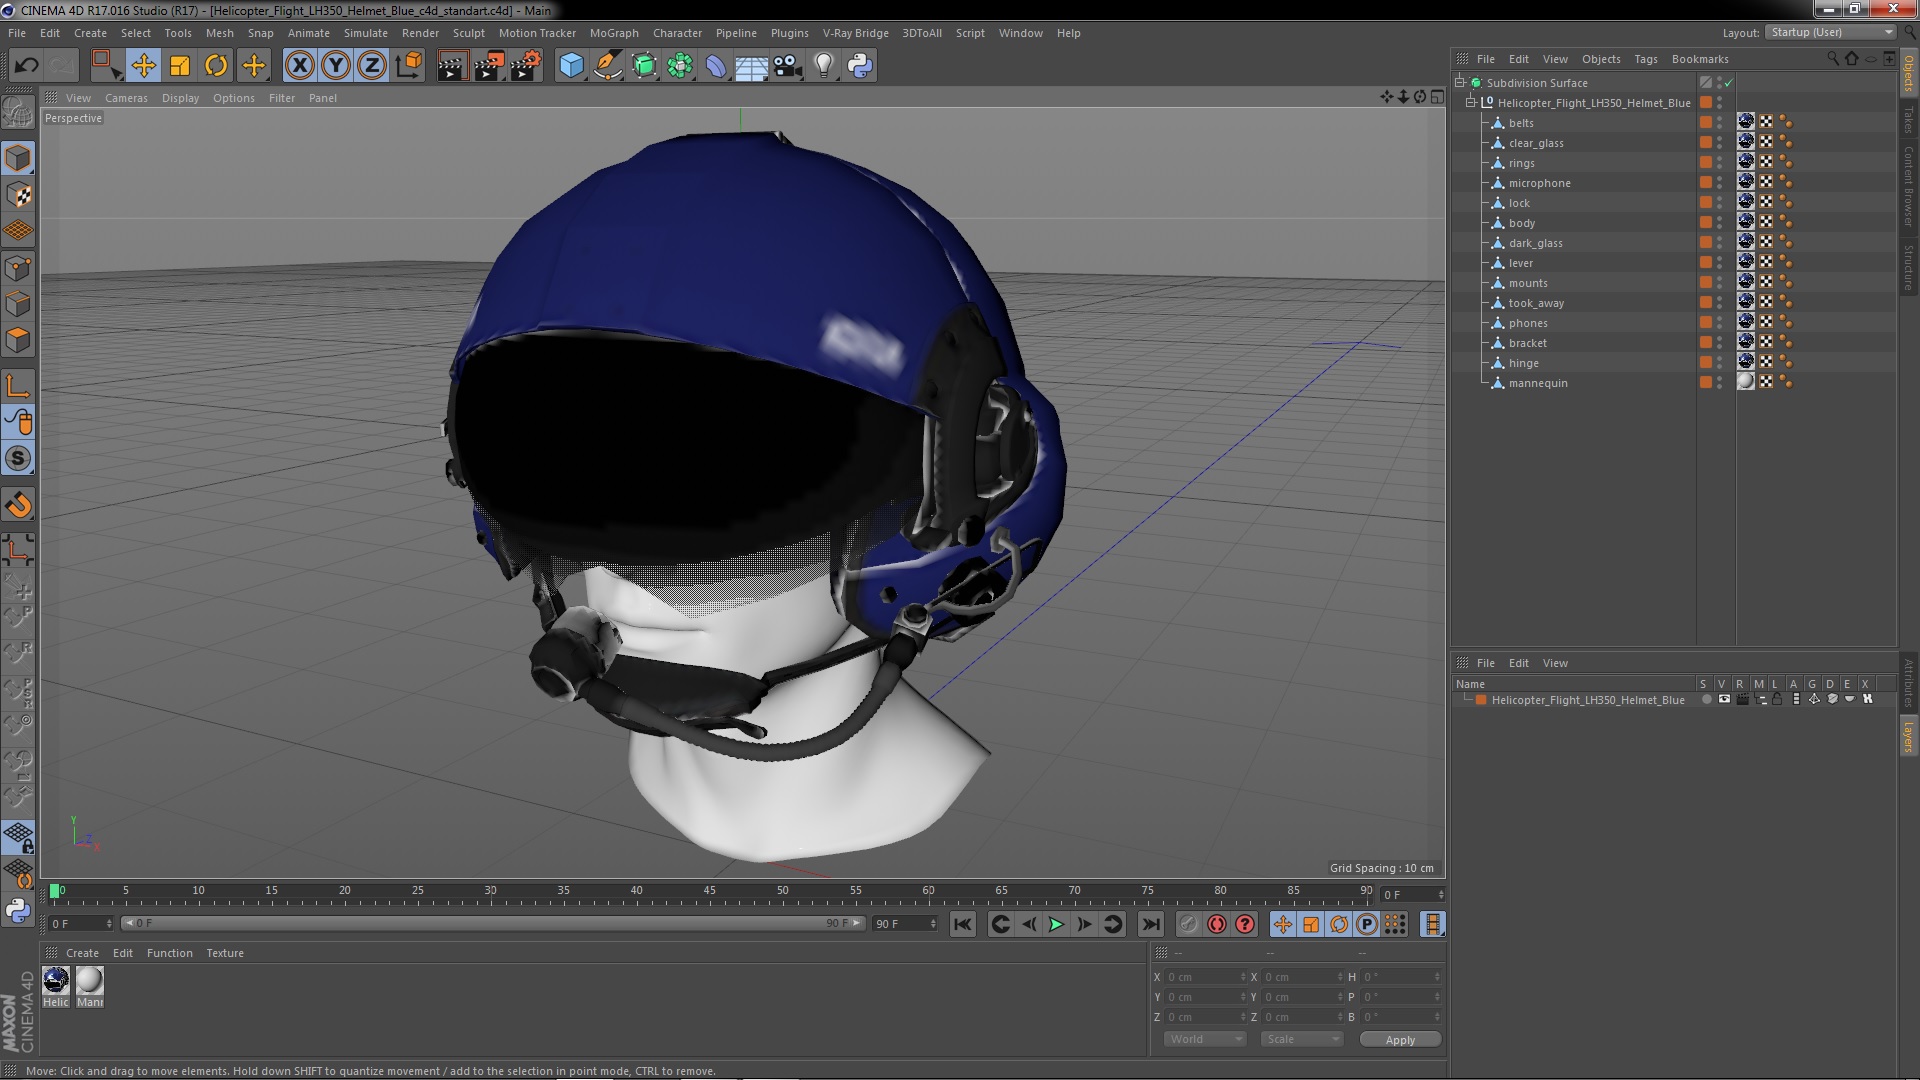Open Material Manager Texture menu
Image resolution: width=1920 pixels, height=1080 pixels.
click(225, 953)
